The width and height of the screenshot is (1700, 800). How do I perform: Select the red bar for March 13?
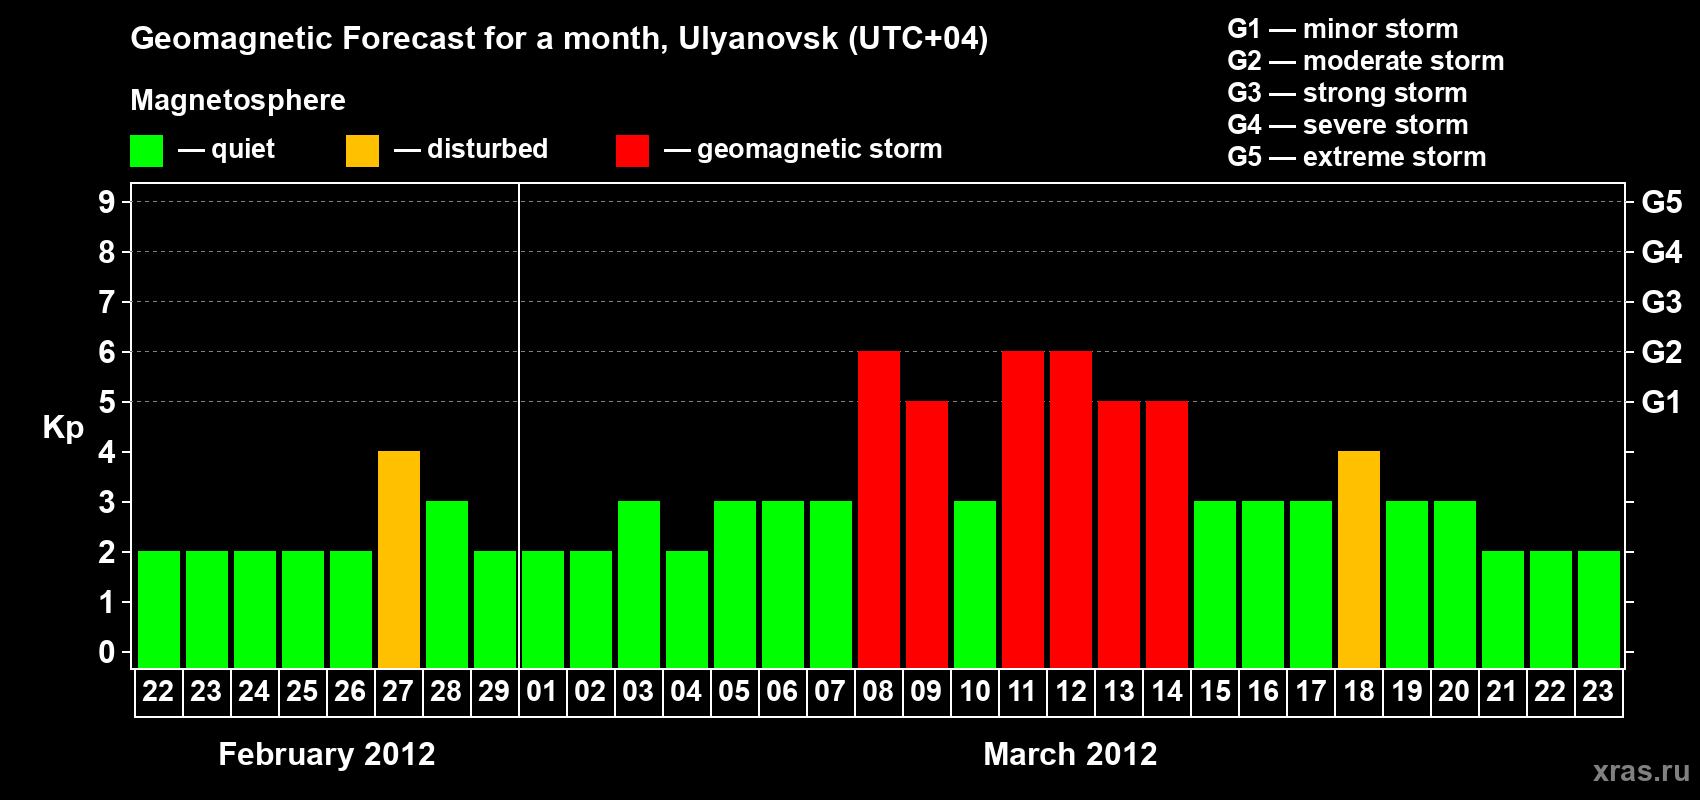coord(1119,534)
